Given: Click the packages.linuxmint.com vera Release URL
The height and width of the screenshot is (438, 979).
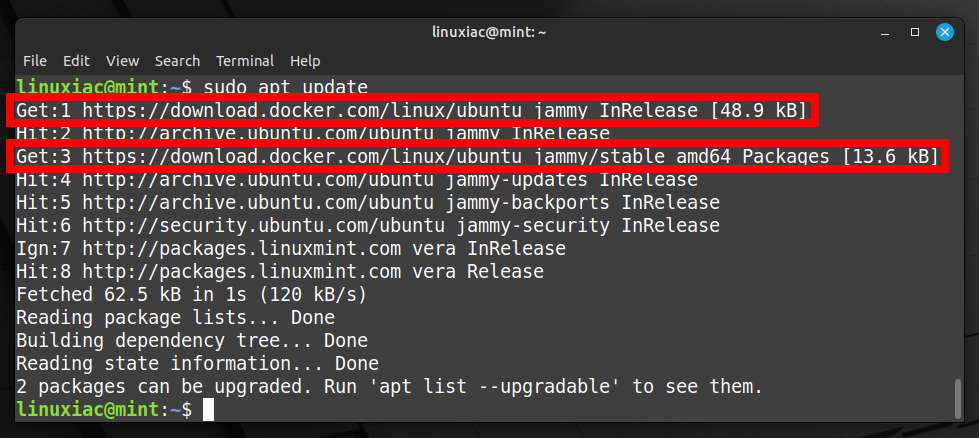Looking at the screenshot, I should point(242,271).
